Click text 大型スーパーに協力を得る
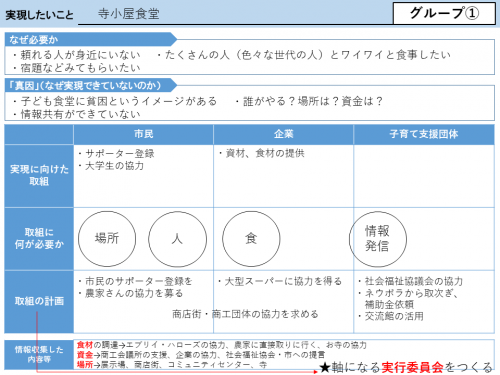This screenshot has height=375, width=500. click(x=283, y=281)
